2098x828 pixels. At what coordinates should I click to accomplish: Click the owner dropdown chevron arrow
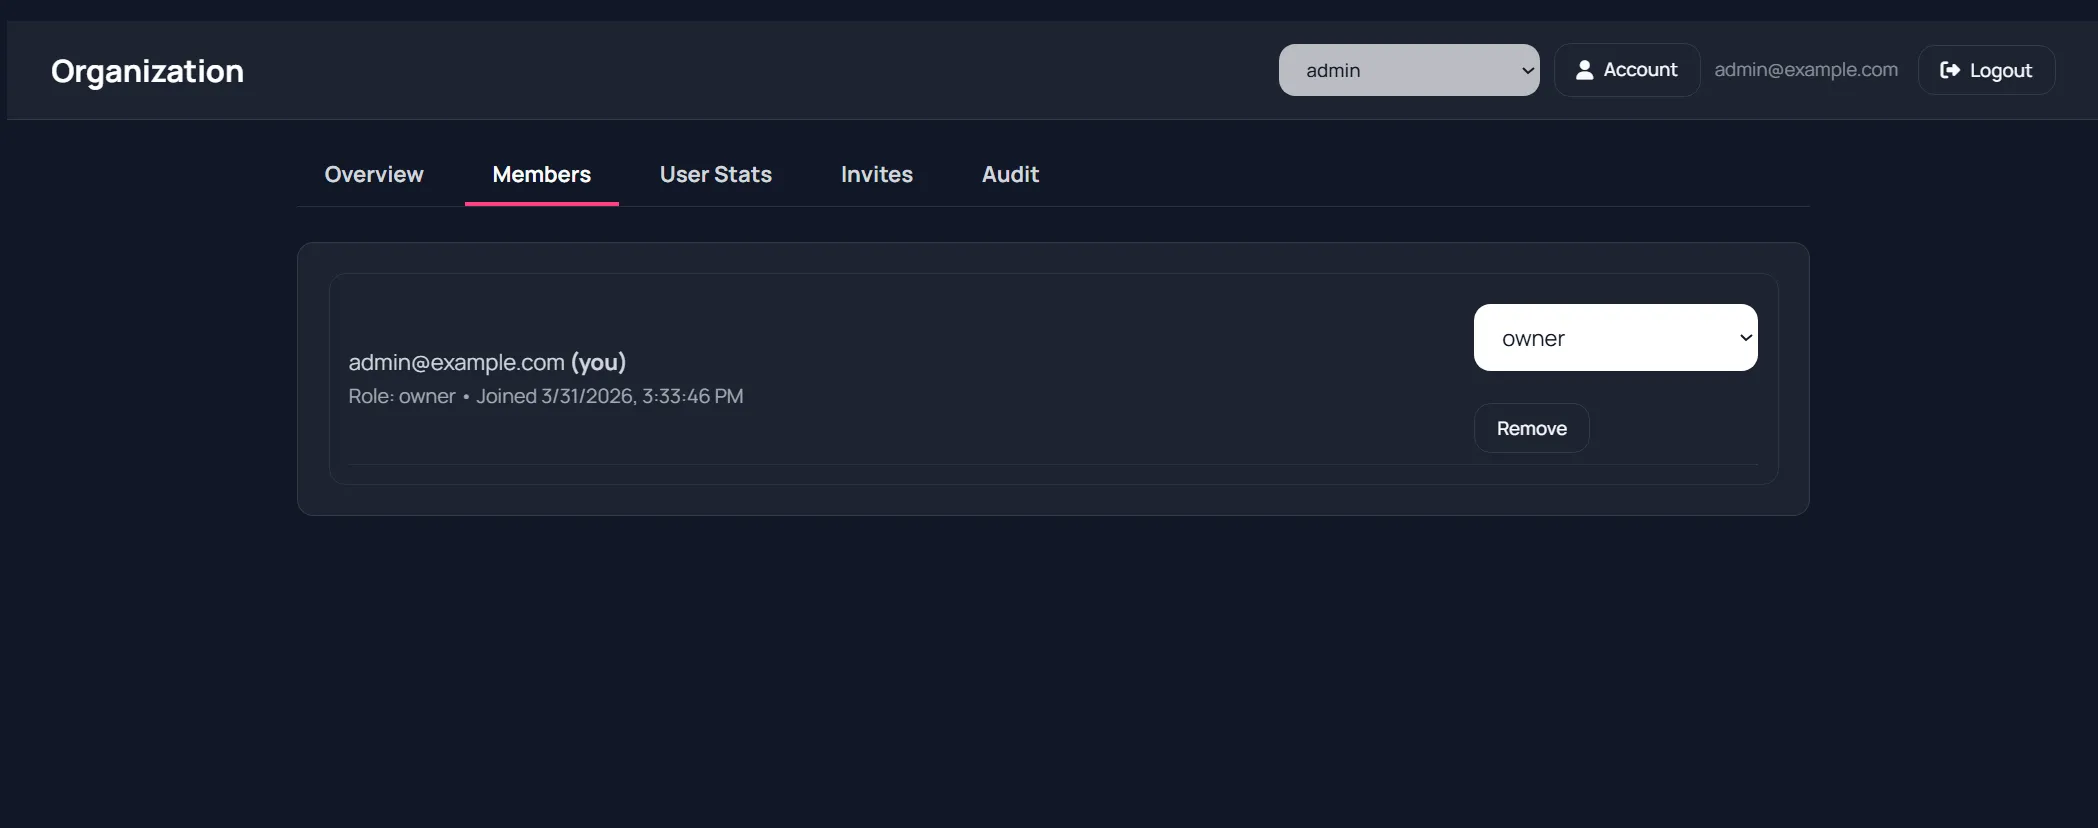[x=1745, y=338]
